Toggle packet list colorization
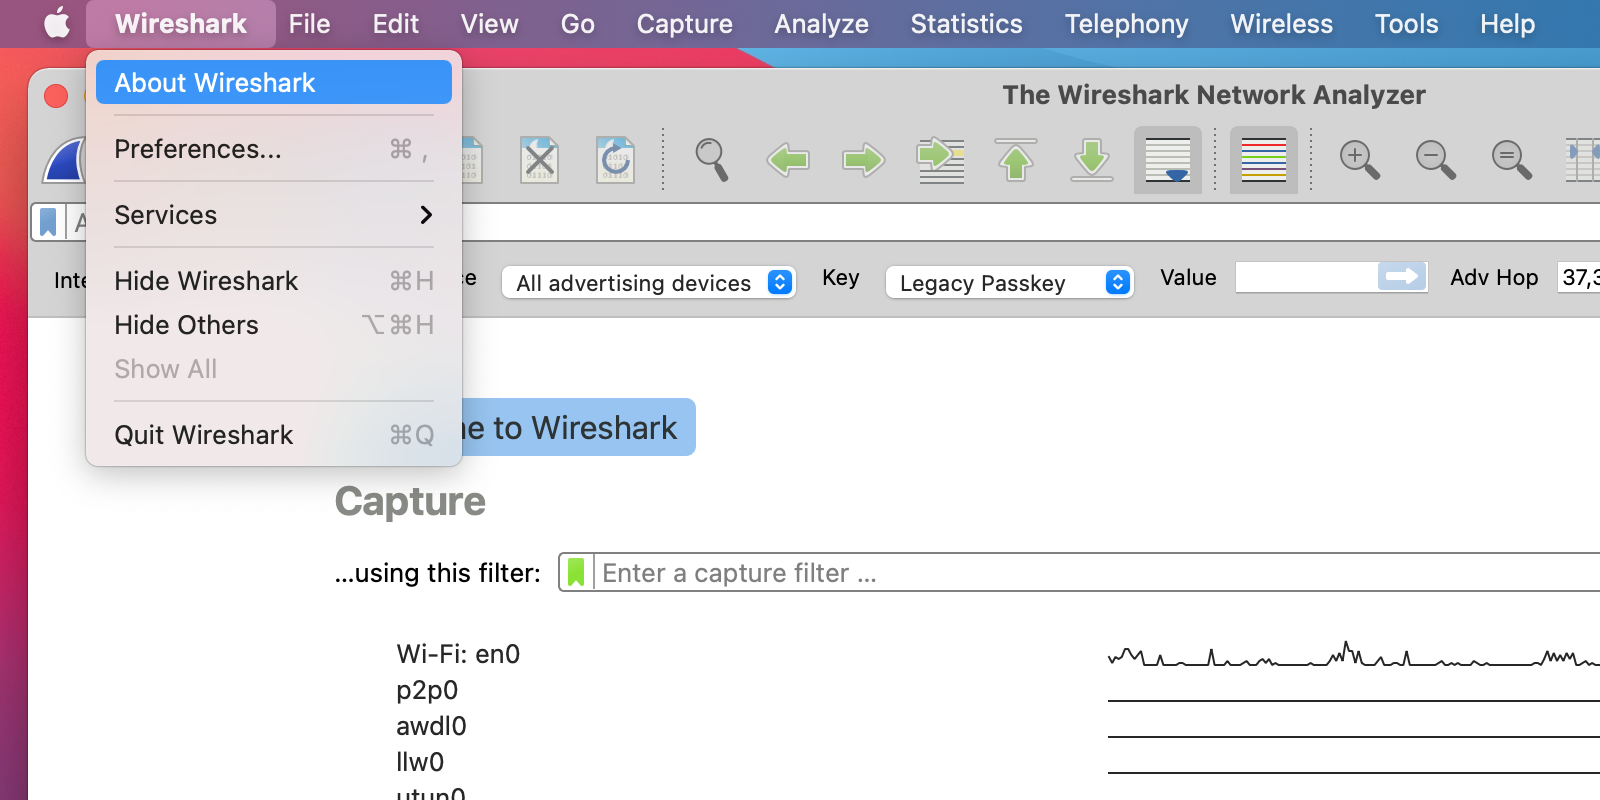The image size is (1600, 800). click(1264, 160)
